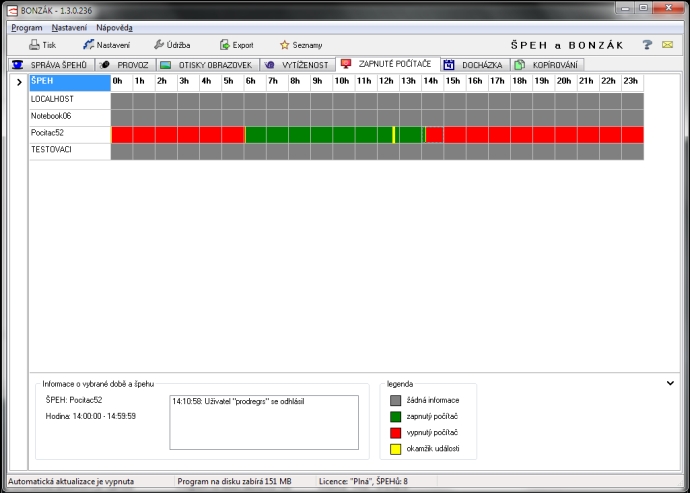Click the ŠPEH column header

coord(70,83)
